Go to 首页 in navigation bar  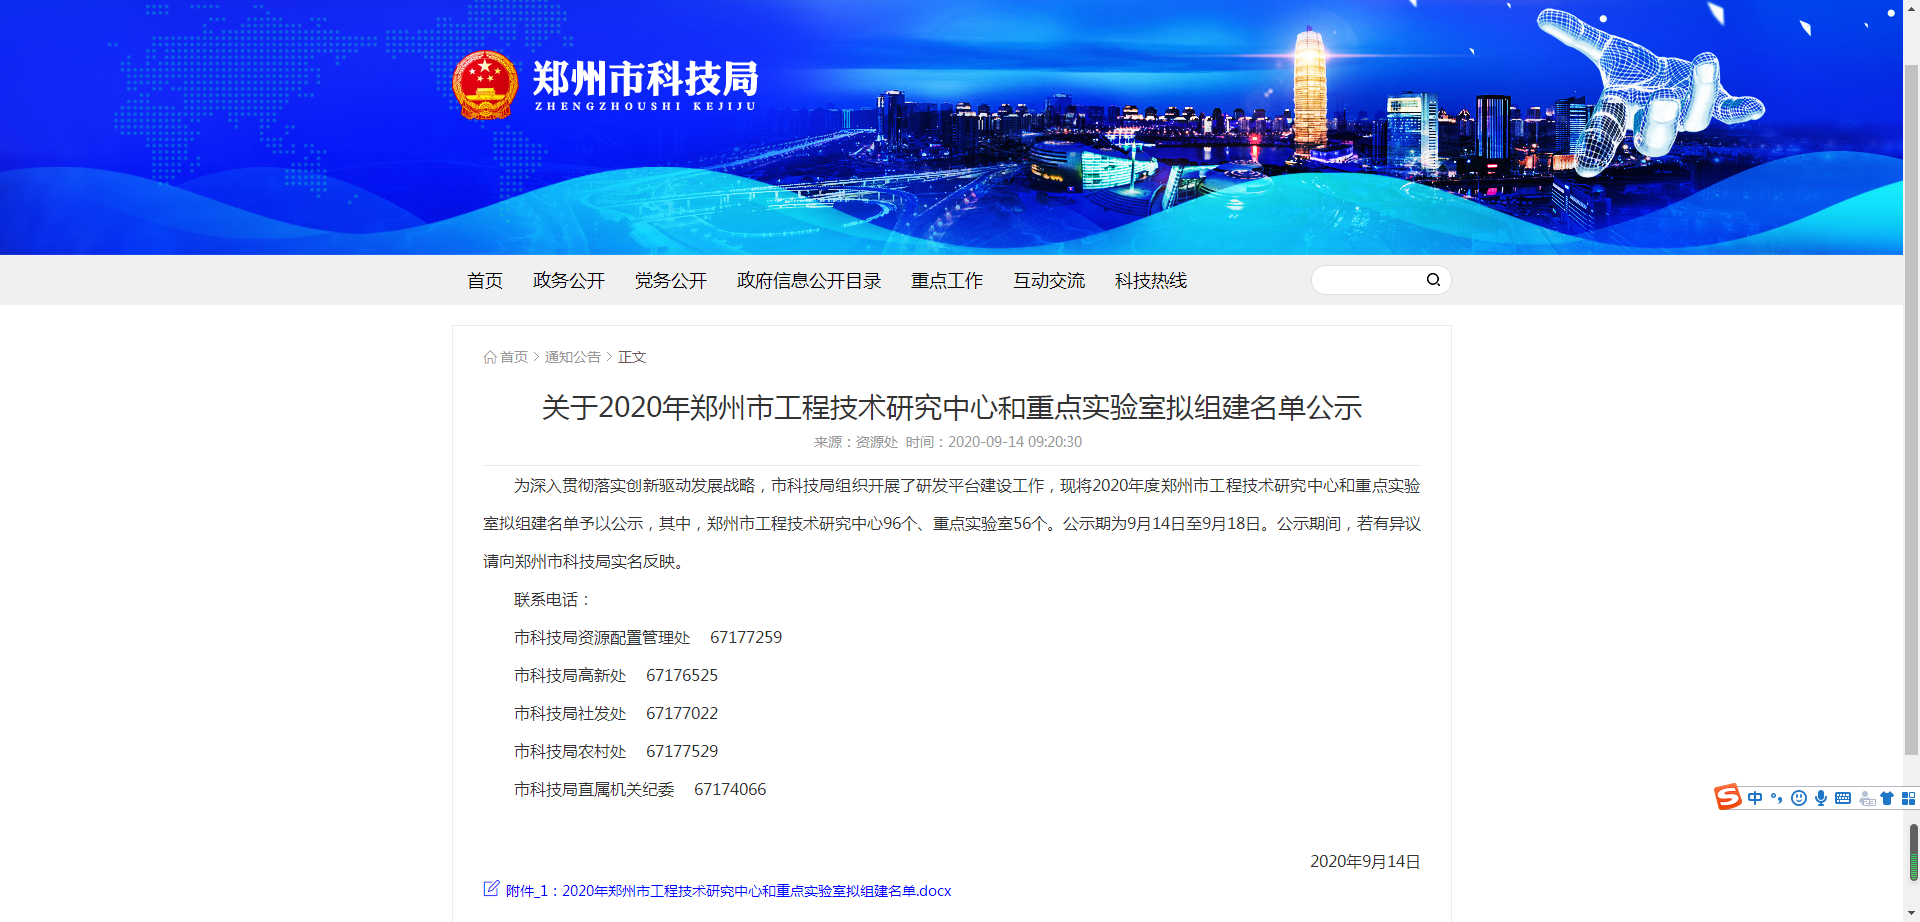point(485,281)
